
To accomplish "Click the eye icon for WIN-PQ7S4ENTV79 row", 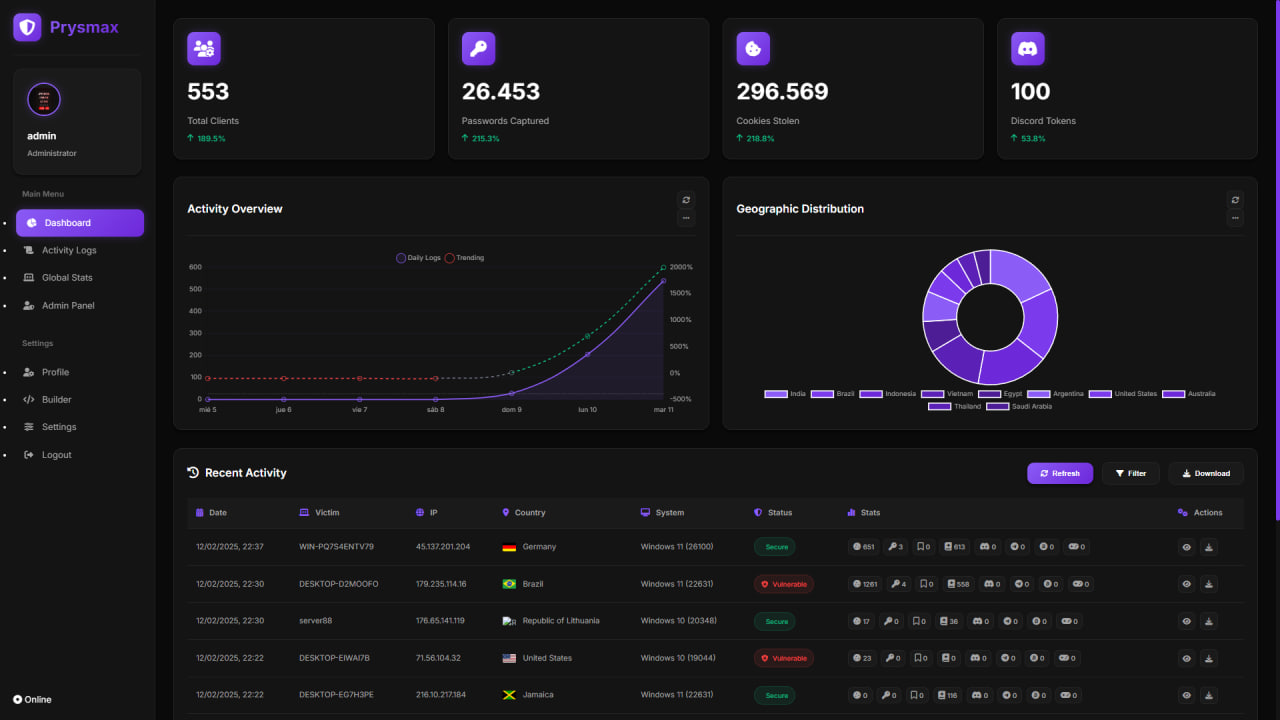I will [x=1187, y=547].
